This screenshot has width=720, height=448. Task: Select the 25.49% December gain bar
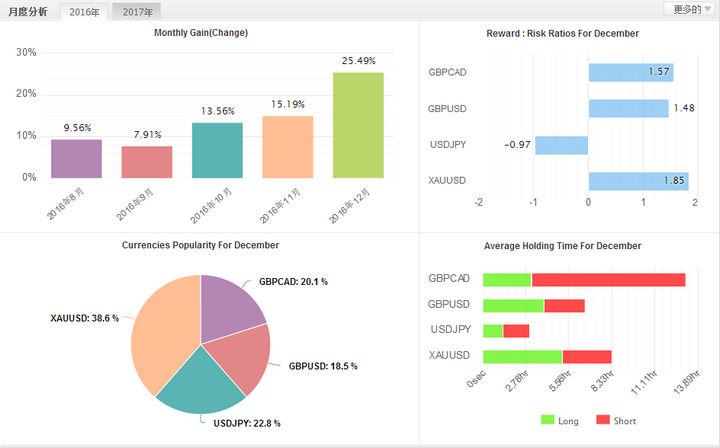[358, 125]
